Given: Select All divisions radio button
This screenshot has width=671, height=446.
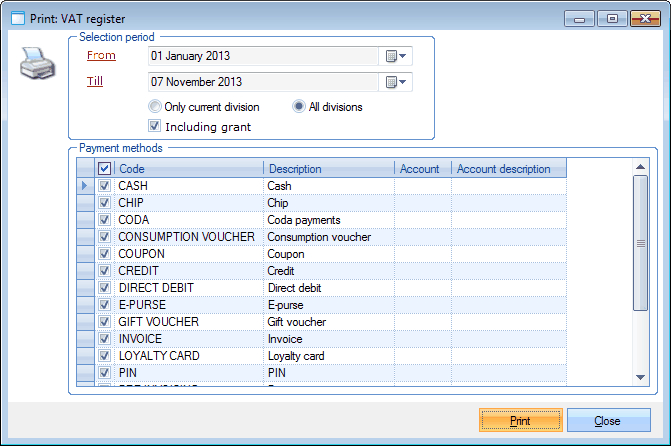Looking at the screenshot, I should click(299, 107).
